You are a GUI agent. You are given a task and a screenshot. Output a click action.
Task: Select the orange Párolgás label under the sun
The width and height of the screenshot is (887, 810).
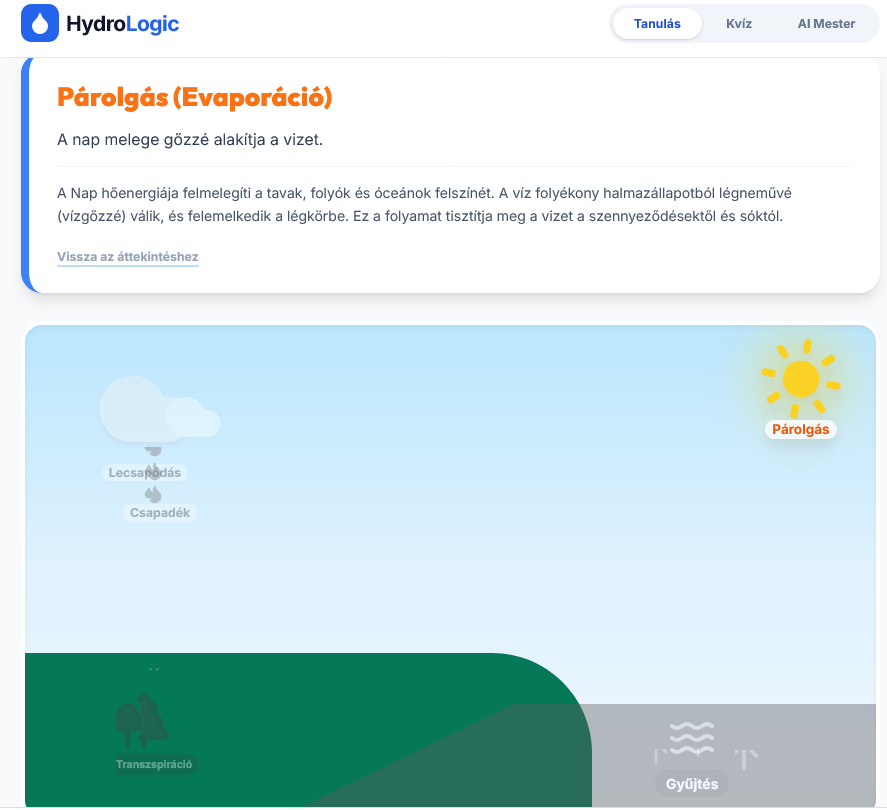point(801,429)
